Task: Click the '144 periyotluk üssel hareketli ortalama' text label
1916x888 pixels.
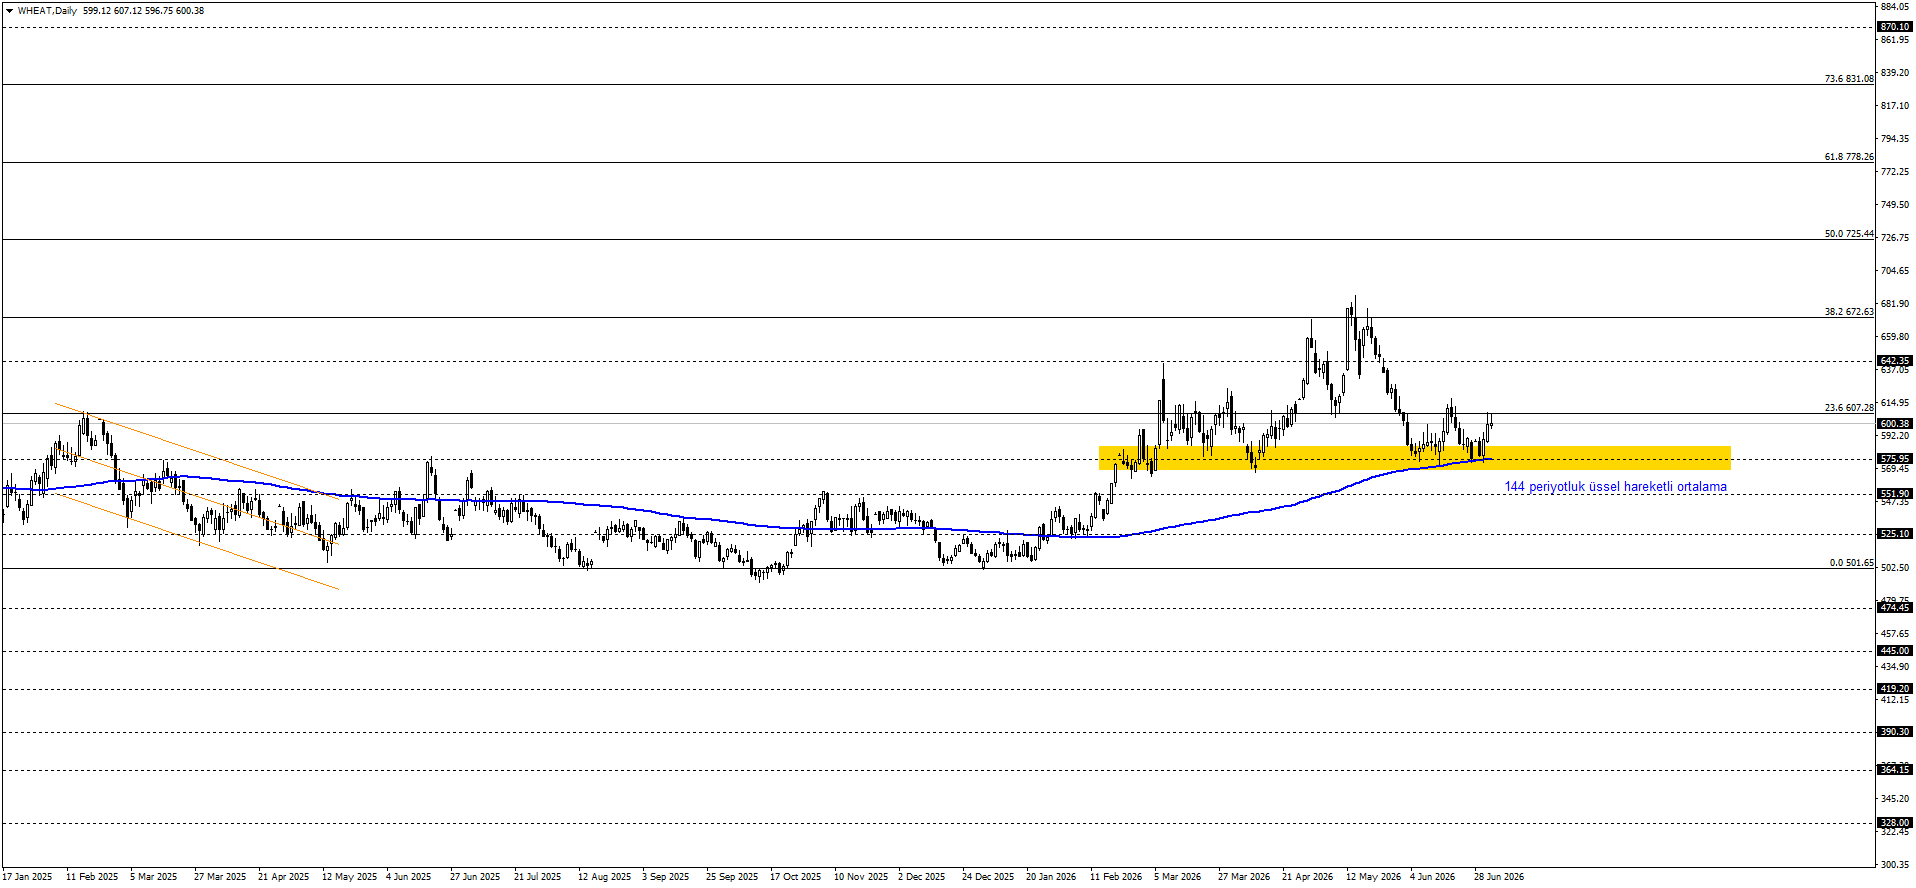Action: click(1615, 487)
